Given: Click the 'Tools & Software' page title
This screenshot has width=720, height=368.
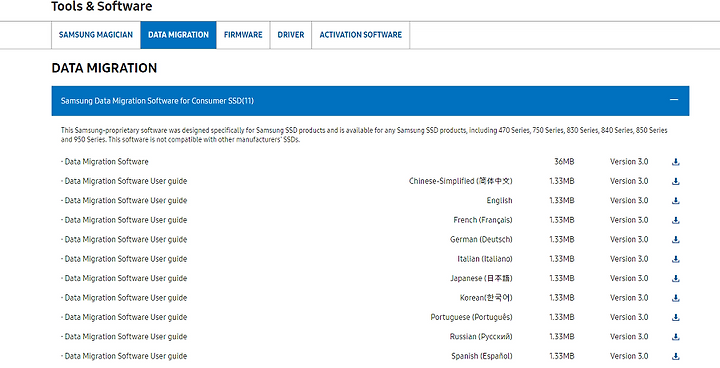Looking at the screenshot, I should pyautogui.click(x=101, y=6).
